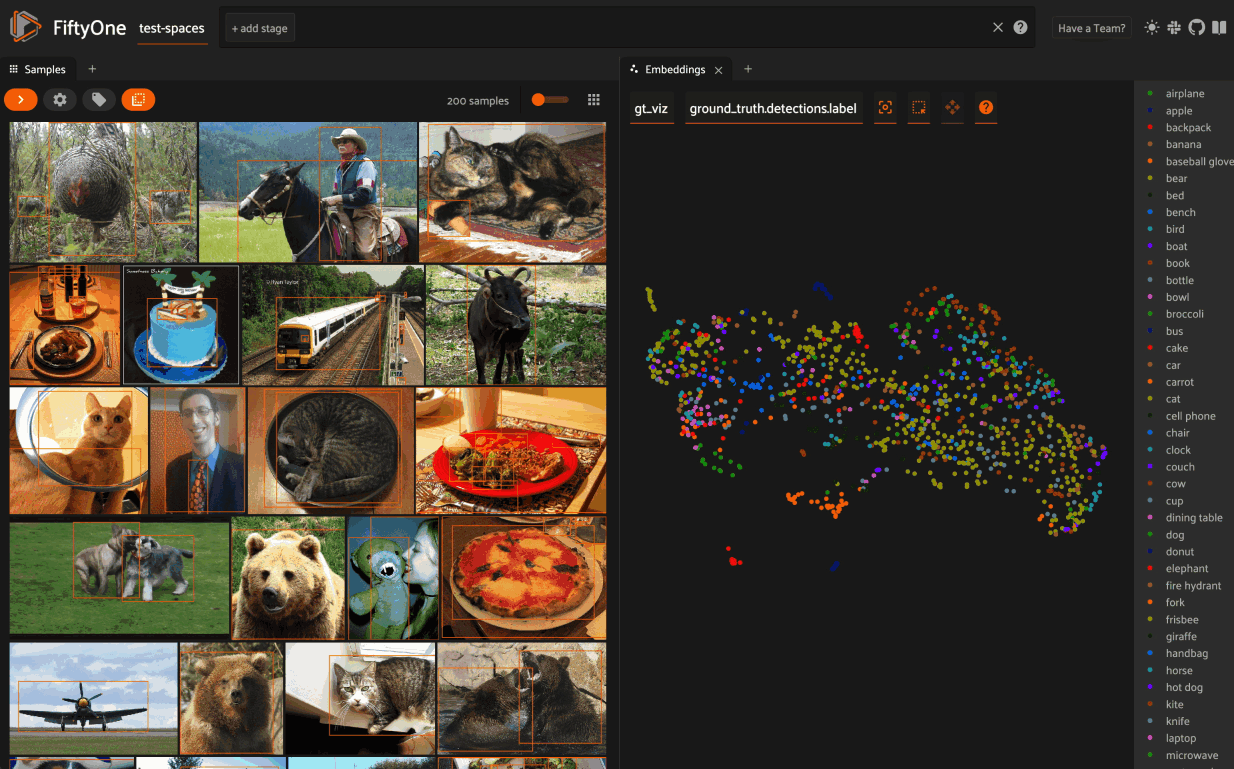Viewport: 1234px width, 769px height.
Task: Open the black cow thumbnail
Action: point(516,325)
